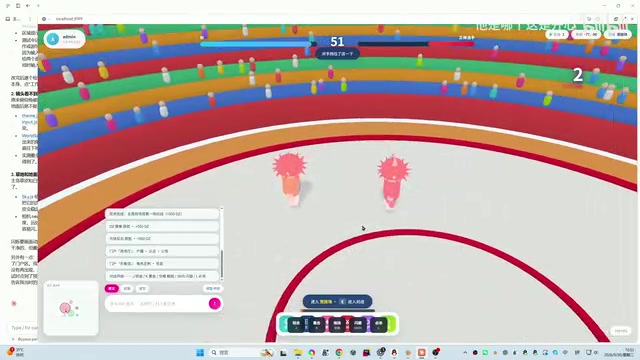
Task: Click the first skill slot in hotbar
Action: point(296,324)
